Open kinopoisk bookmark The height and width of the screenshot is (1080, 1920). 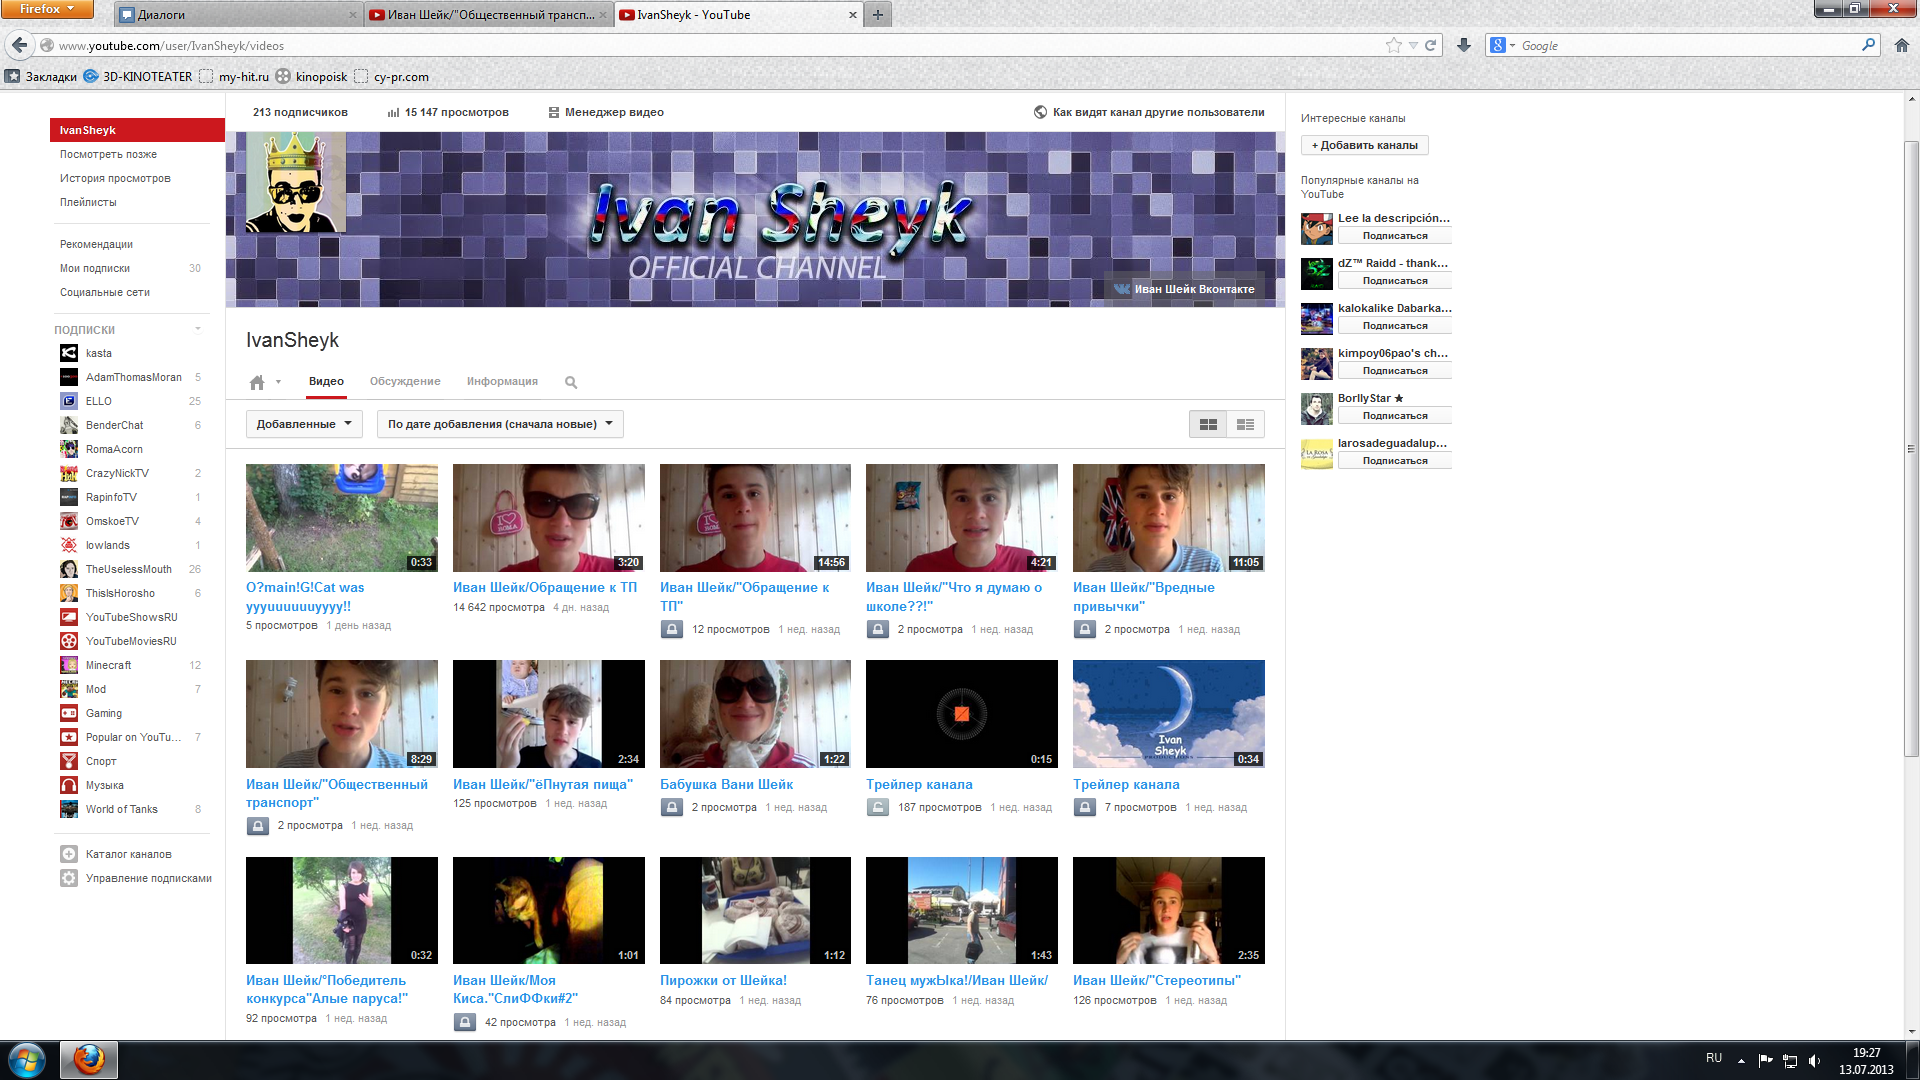[312, 76]
